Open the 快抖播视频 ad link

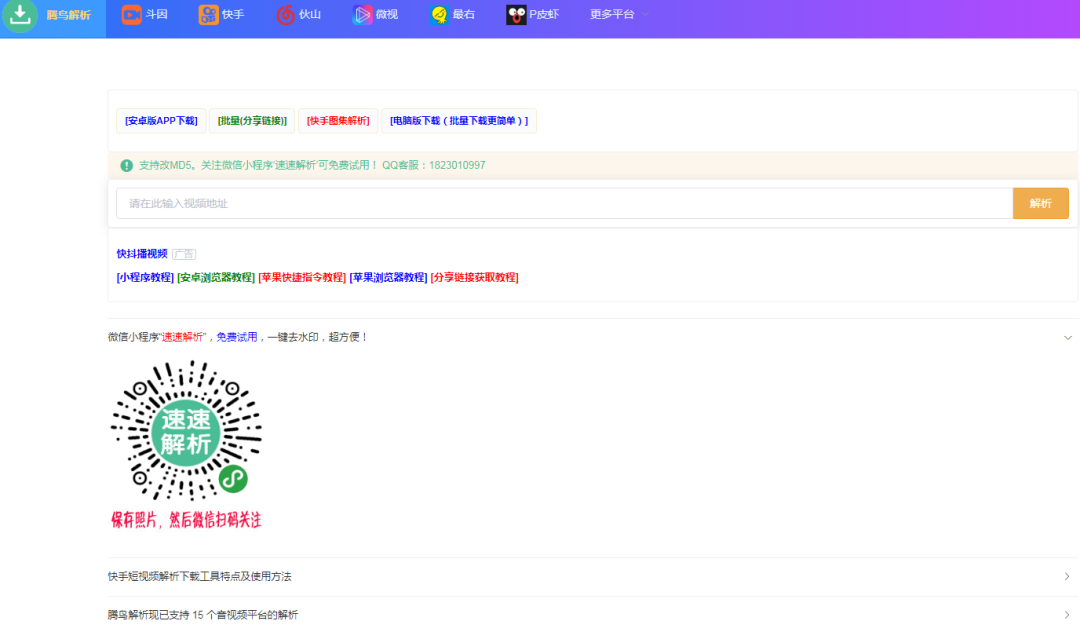pos(142,254)
